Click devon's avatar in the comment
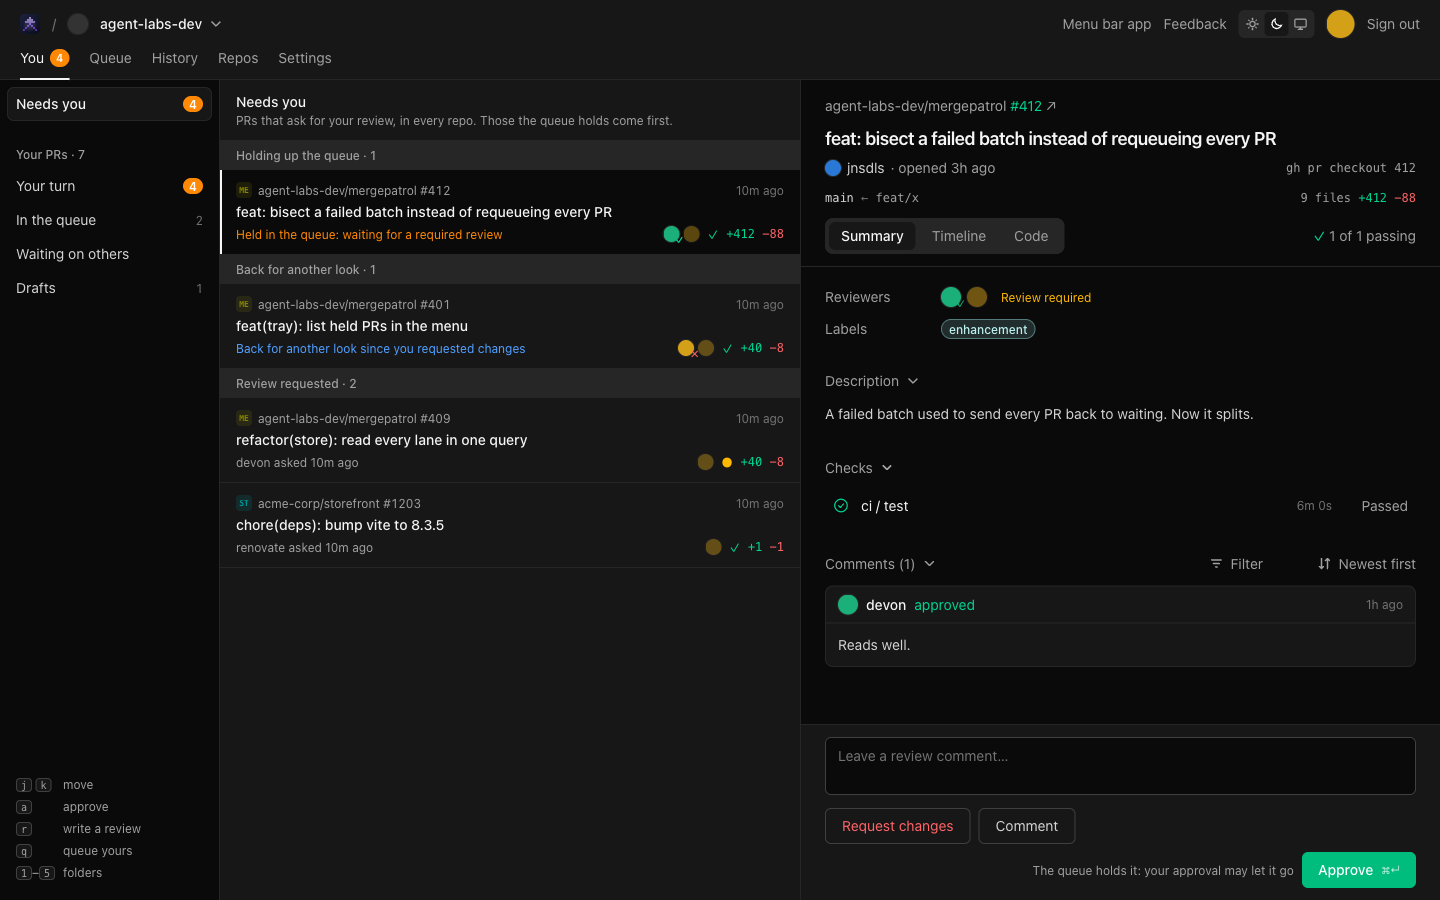This screenshot has height=900, width=1440. (848, 605)
